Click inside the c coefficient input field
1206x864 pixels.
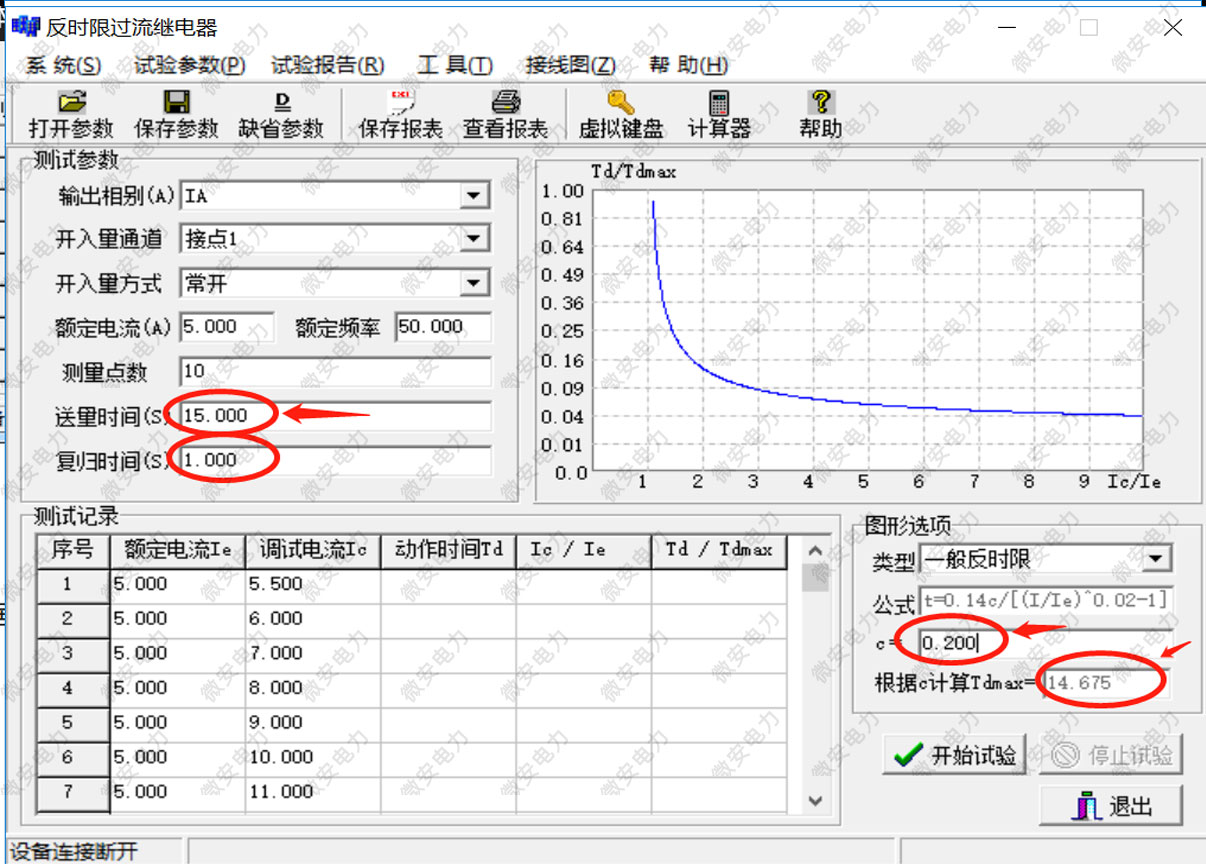click(x=950, y=641)
